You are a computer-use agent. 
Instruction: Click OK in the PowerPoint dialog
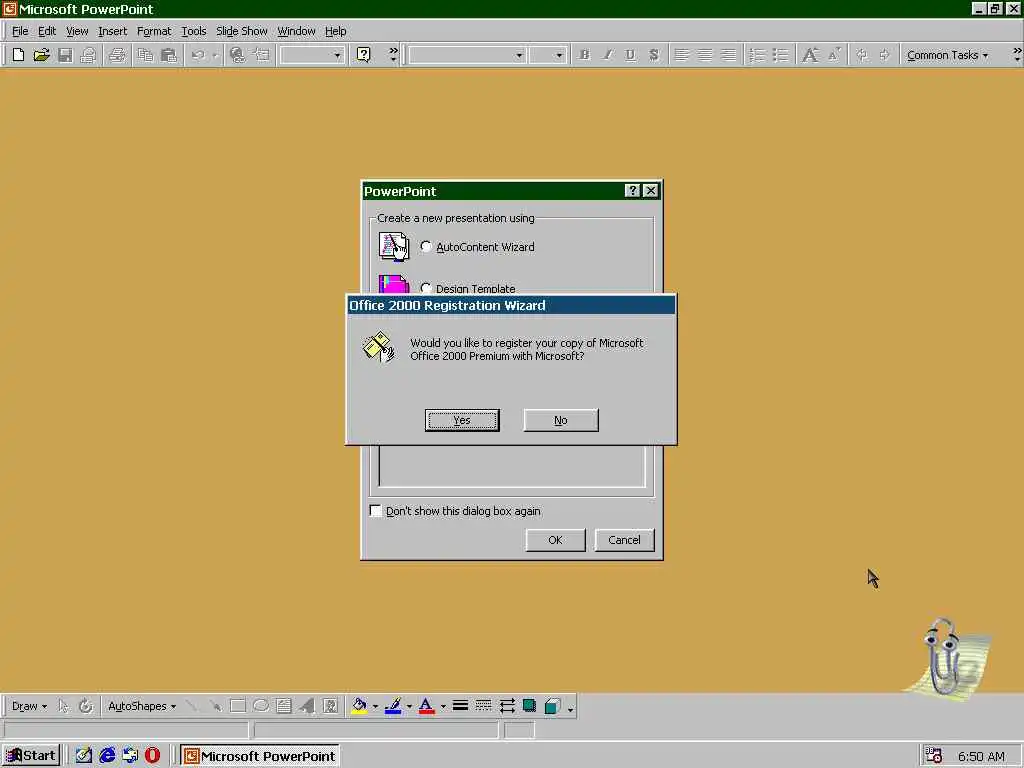pyautogui.click(x=555, y=539)
